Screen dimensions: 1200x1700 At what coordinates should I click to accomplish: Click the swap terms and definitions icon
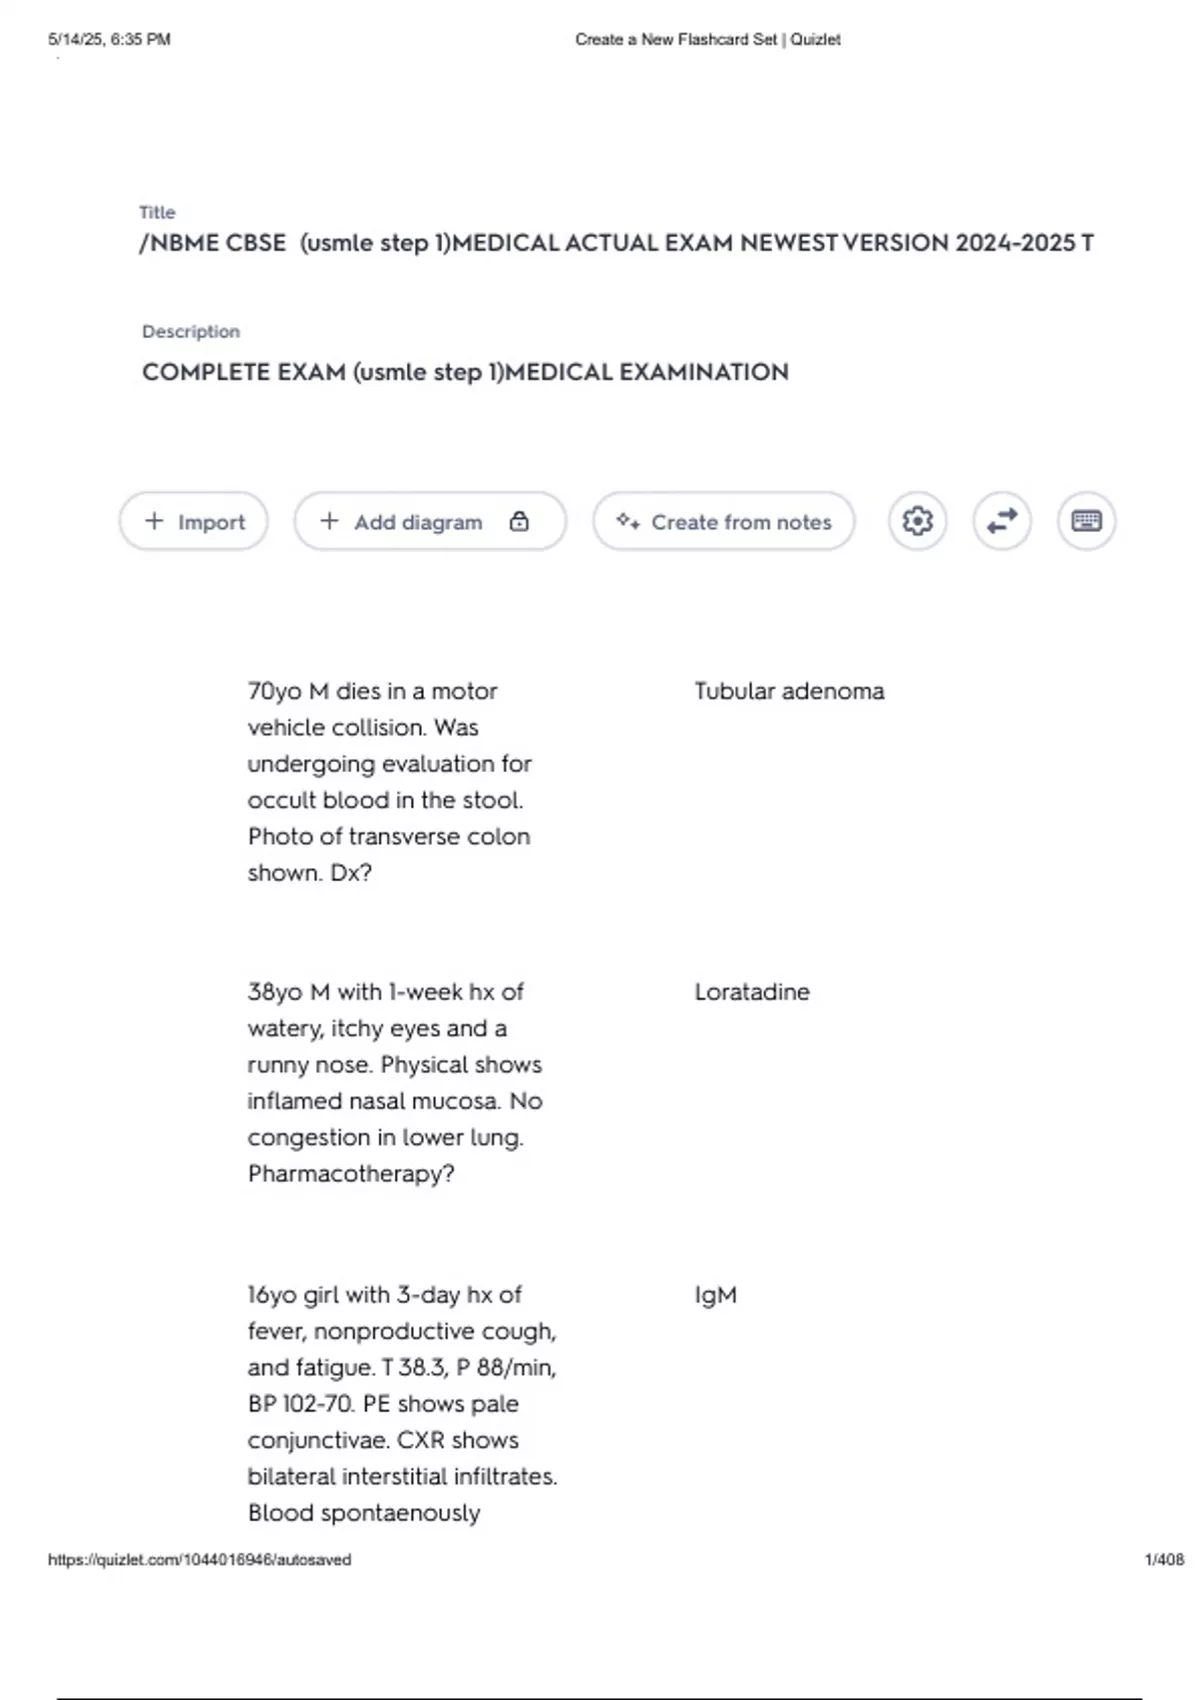tap(1001, 521)
